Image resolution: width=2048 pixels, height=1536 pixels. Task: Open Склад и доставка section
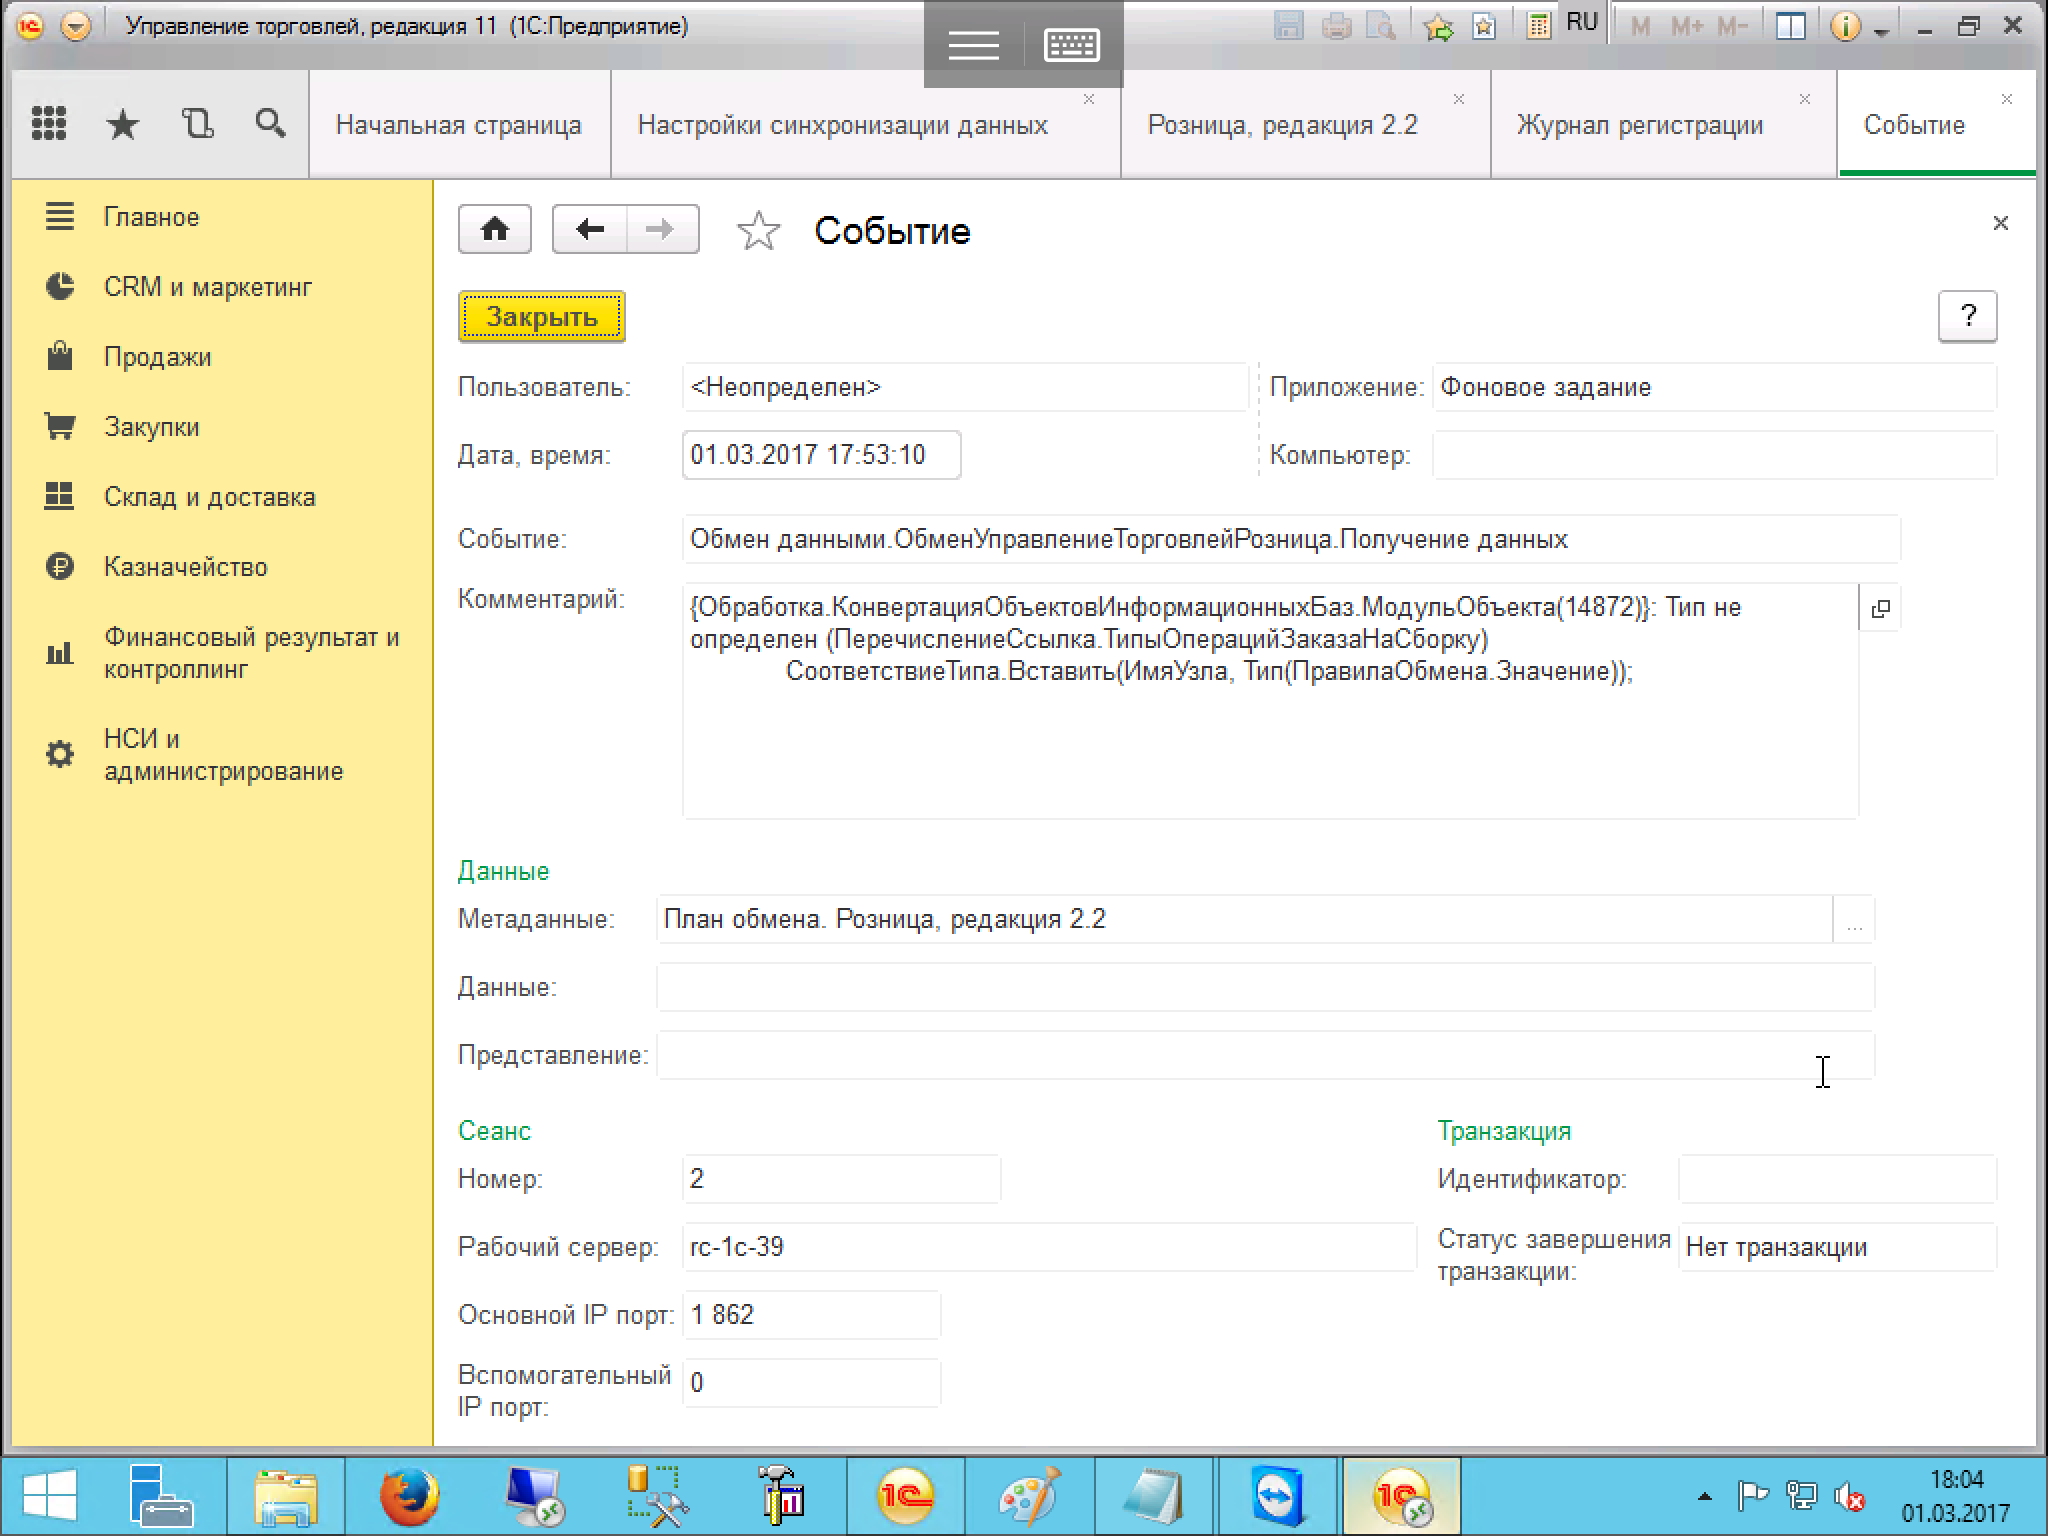(x=209, y=497)
